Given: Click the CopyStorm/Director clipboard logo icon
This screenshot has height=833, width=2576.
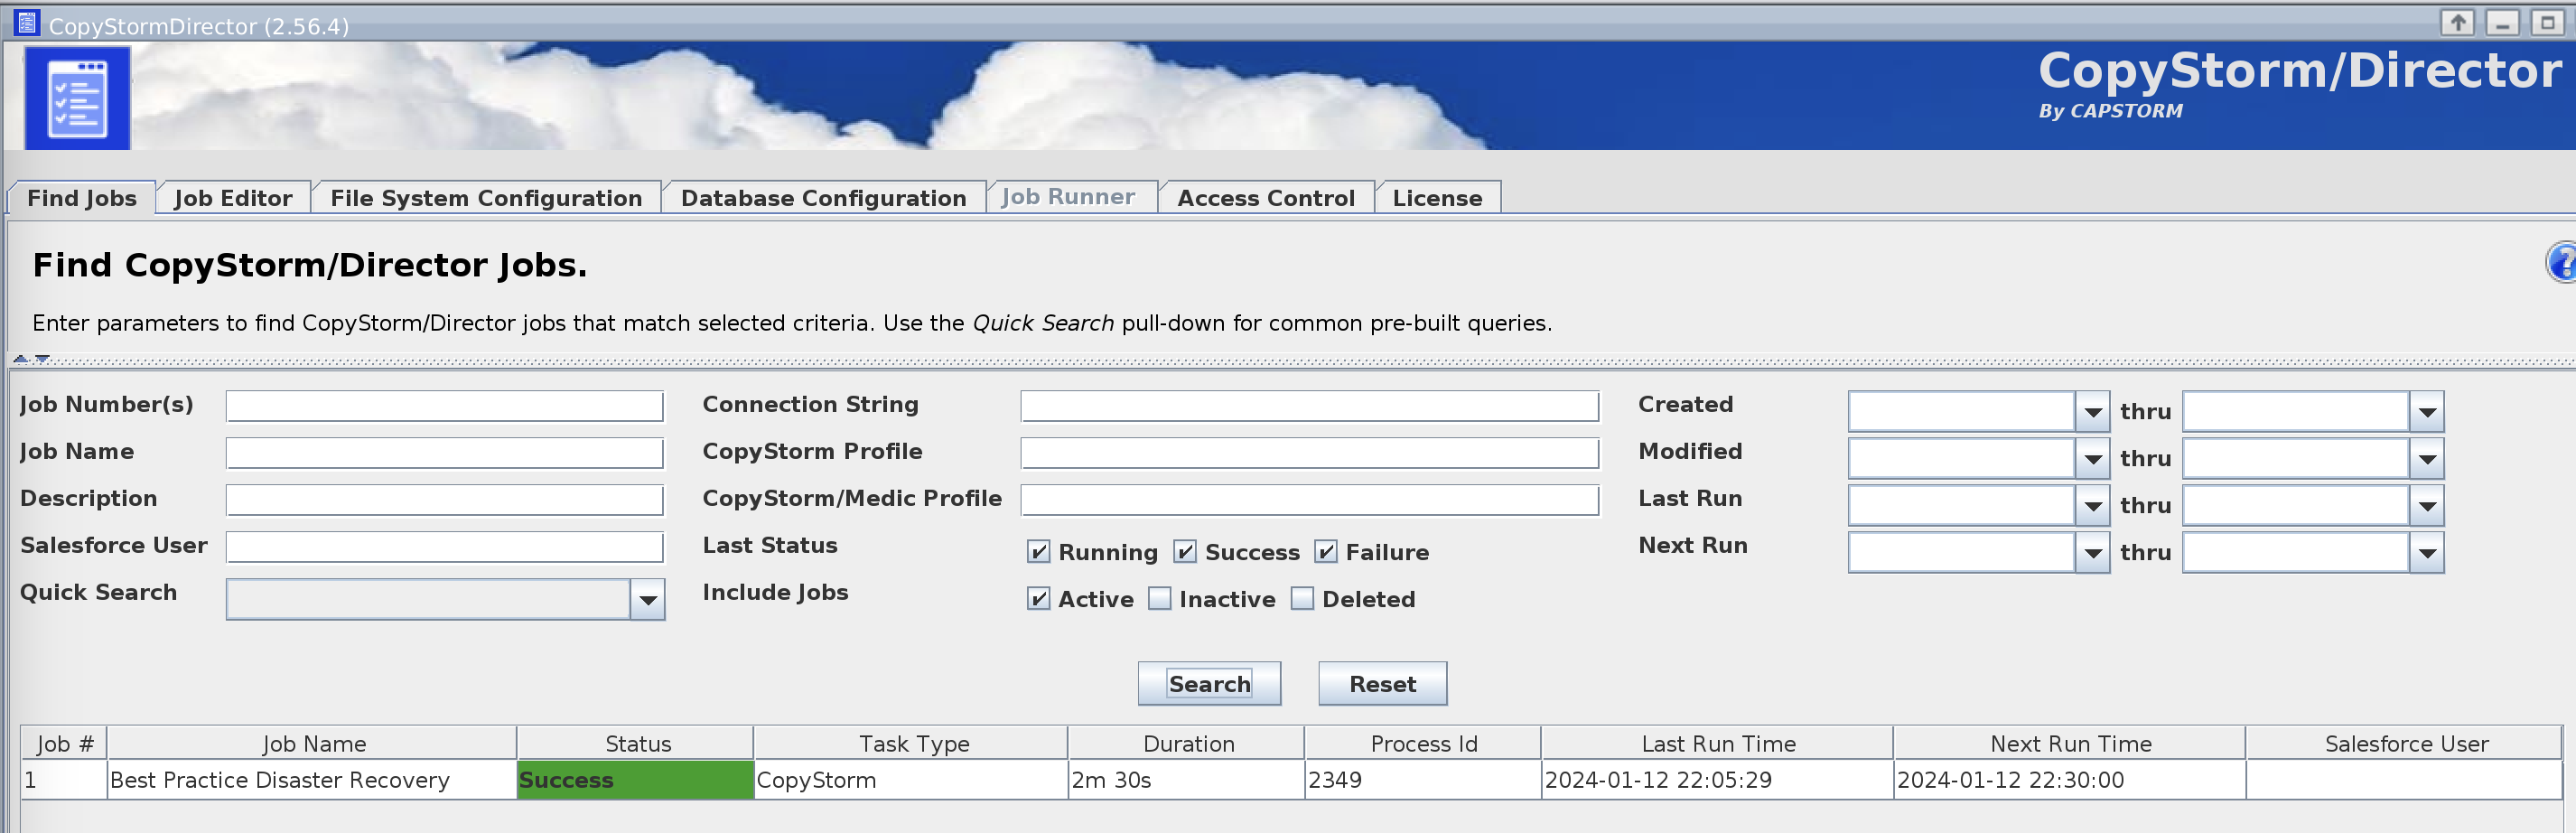Looking at the screenshot, I should [78, 97].
